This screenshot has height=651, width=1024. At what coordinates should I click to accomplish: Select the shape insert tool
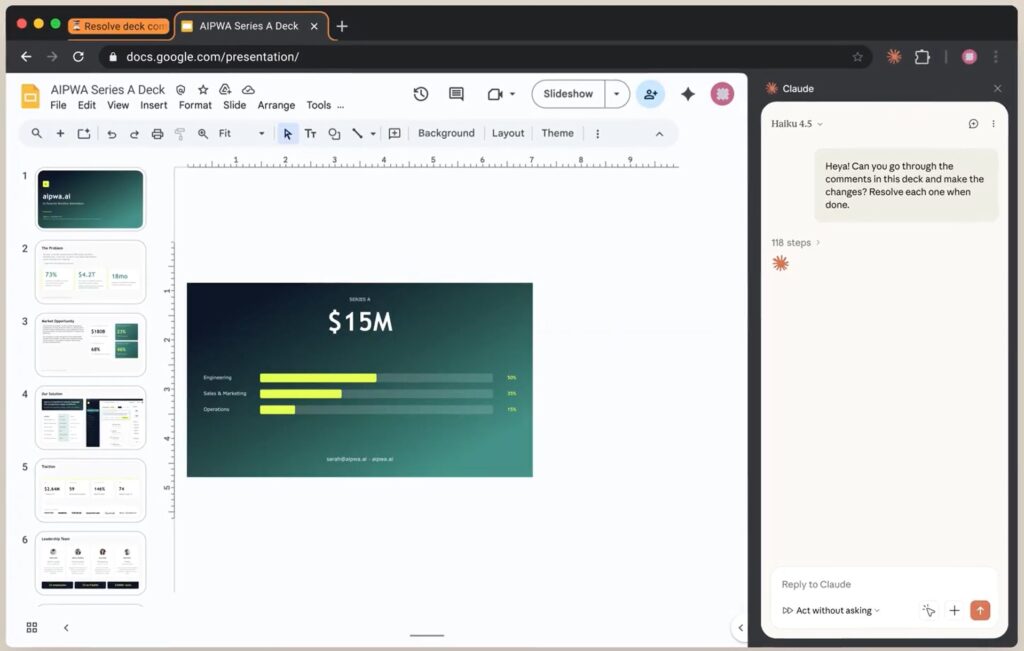coord(334,133)
